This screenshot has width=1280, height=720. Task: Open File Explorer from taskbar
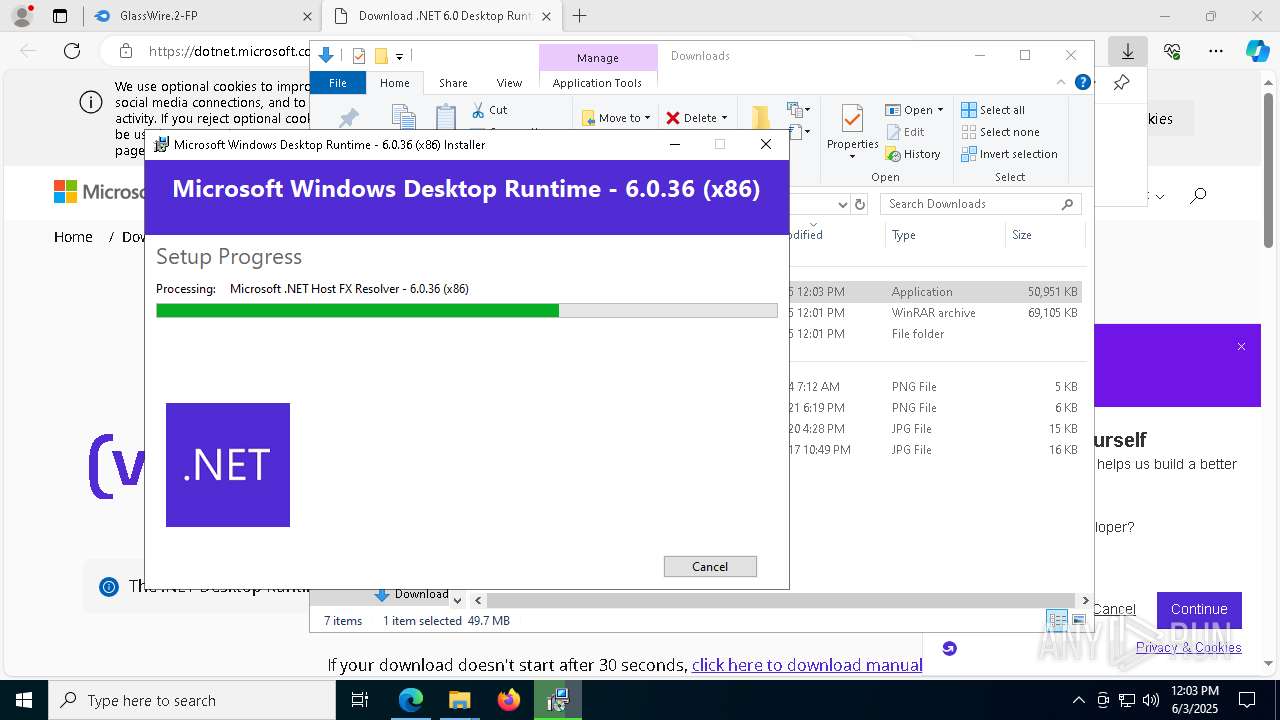(x=459, y=700)
